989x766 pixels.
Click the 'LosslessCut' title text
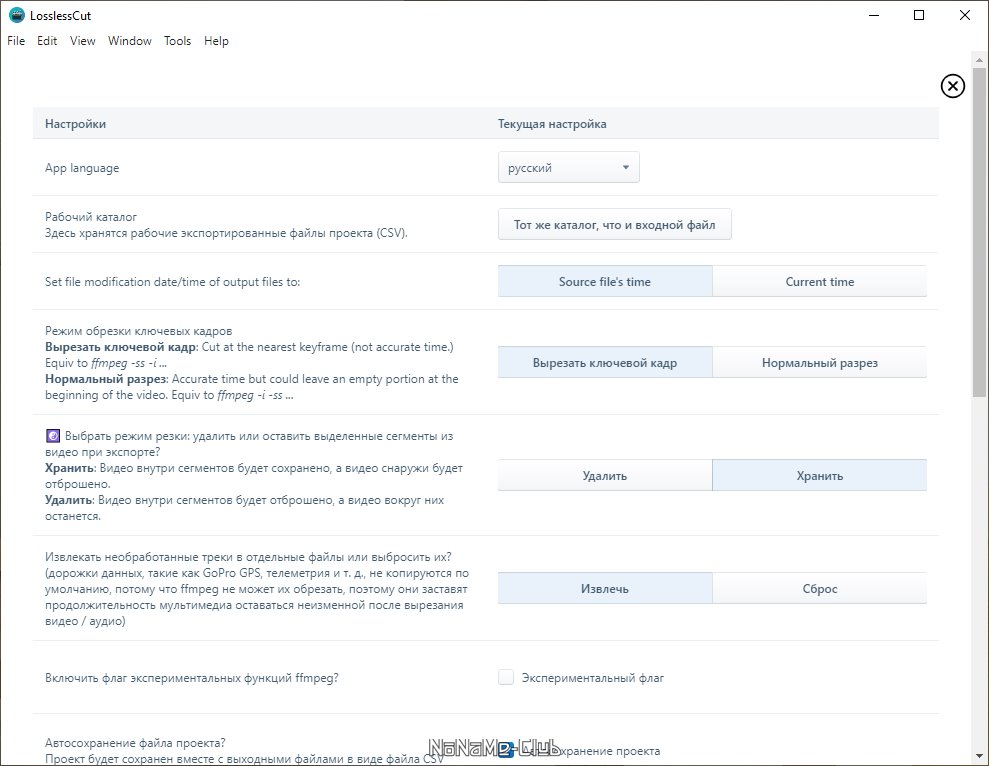(61, 16)
